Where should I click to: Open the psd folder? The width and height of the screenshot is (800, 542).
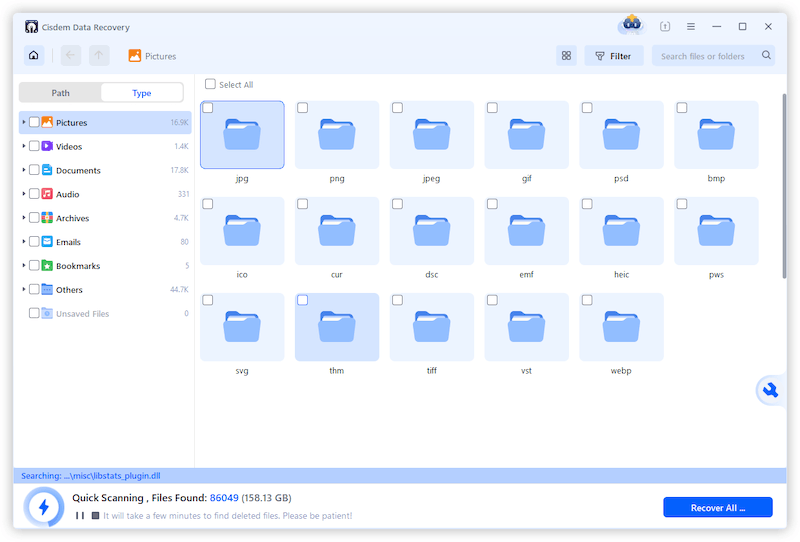pyautogui.click(x=621, y=135)
